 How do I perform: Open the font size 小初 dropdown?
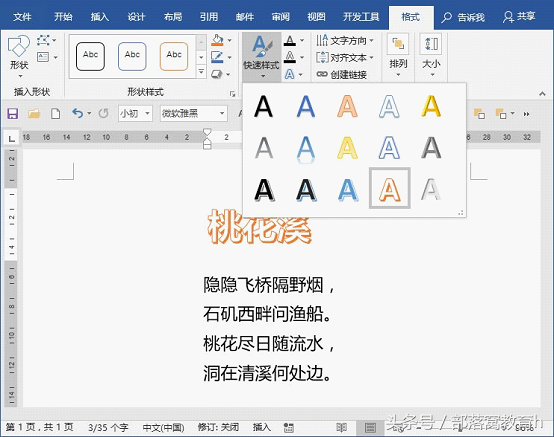[148, 113]
